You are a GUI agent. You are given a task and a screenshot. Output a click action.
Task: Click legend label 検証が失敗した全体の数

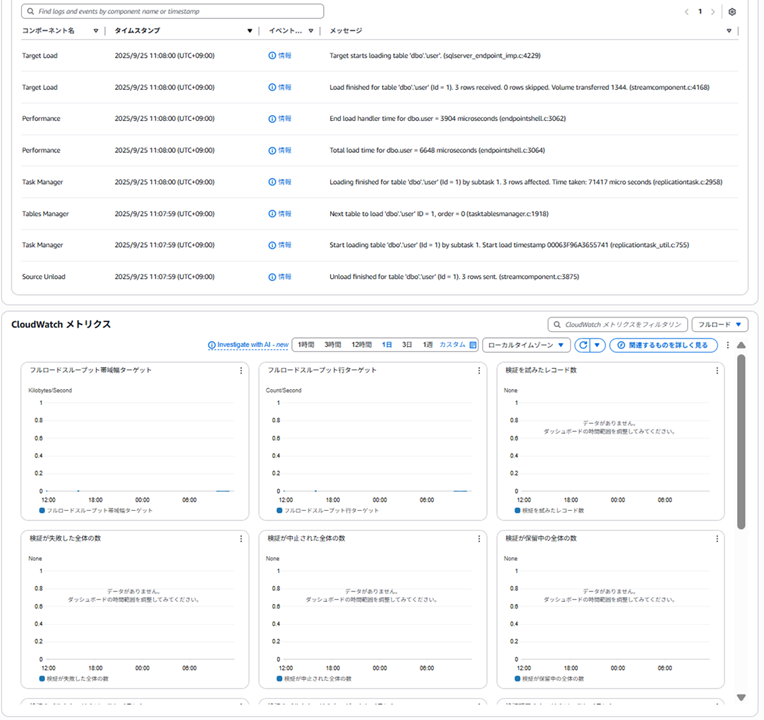[x=77, y=679]
